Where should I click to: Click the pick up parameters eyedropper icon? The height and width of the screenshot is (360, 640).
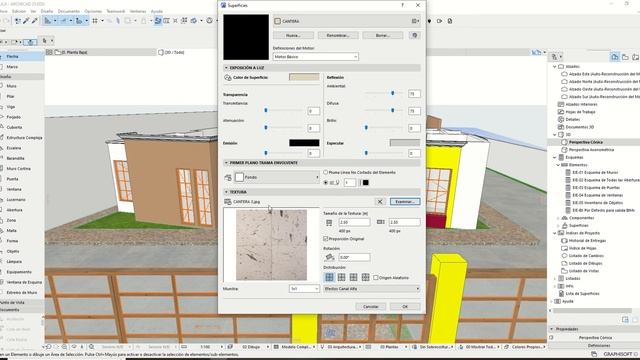point(27,21)
